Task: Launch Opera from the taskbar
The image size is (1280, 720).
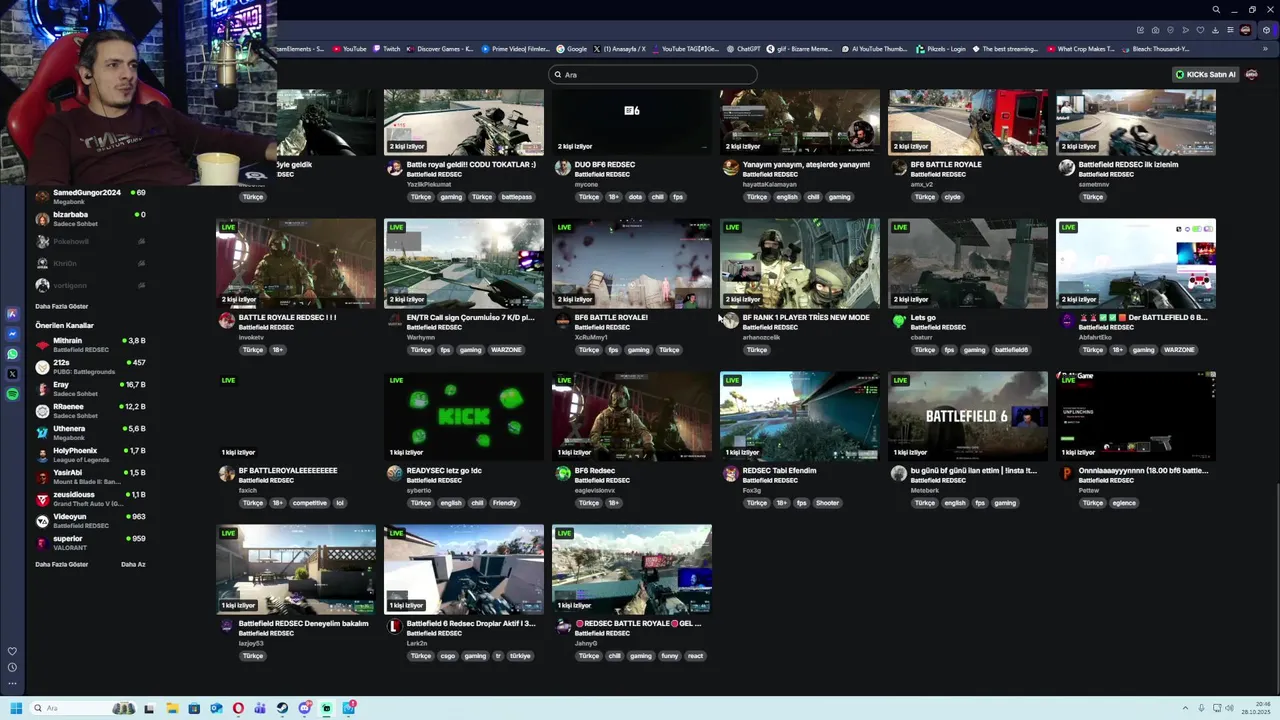Action: click(x=238, y=708)
